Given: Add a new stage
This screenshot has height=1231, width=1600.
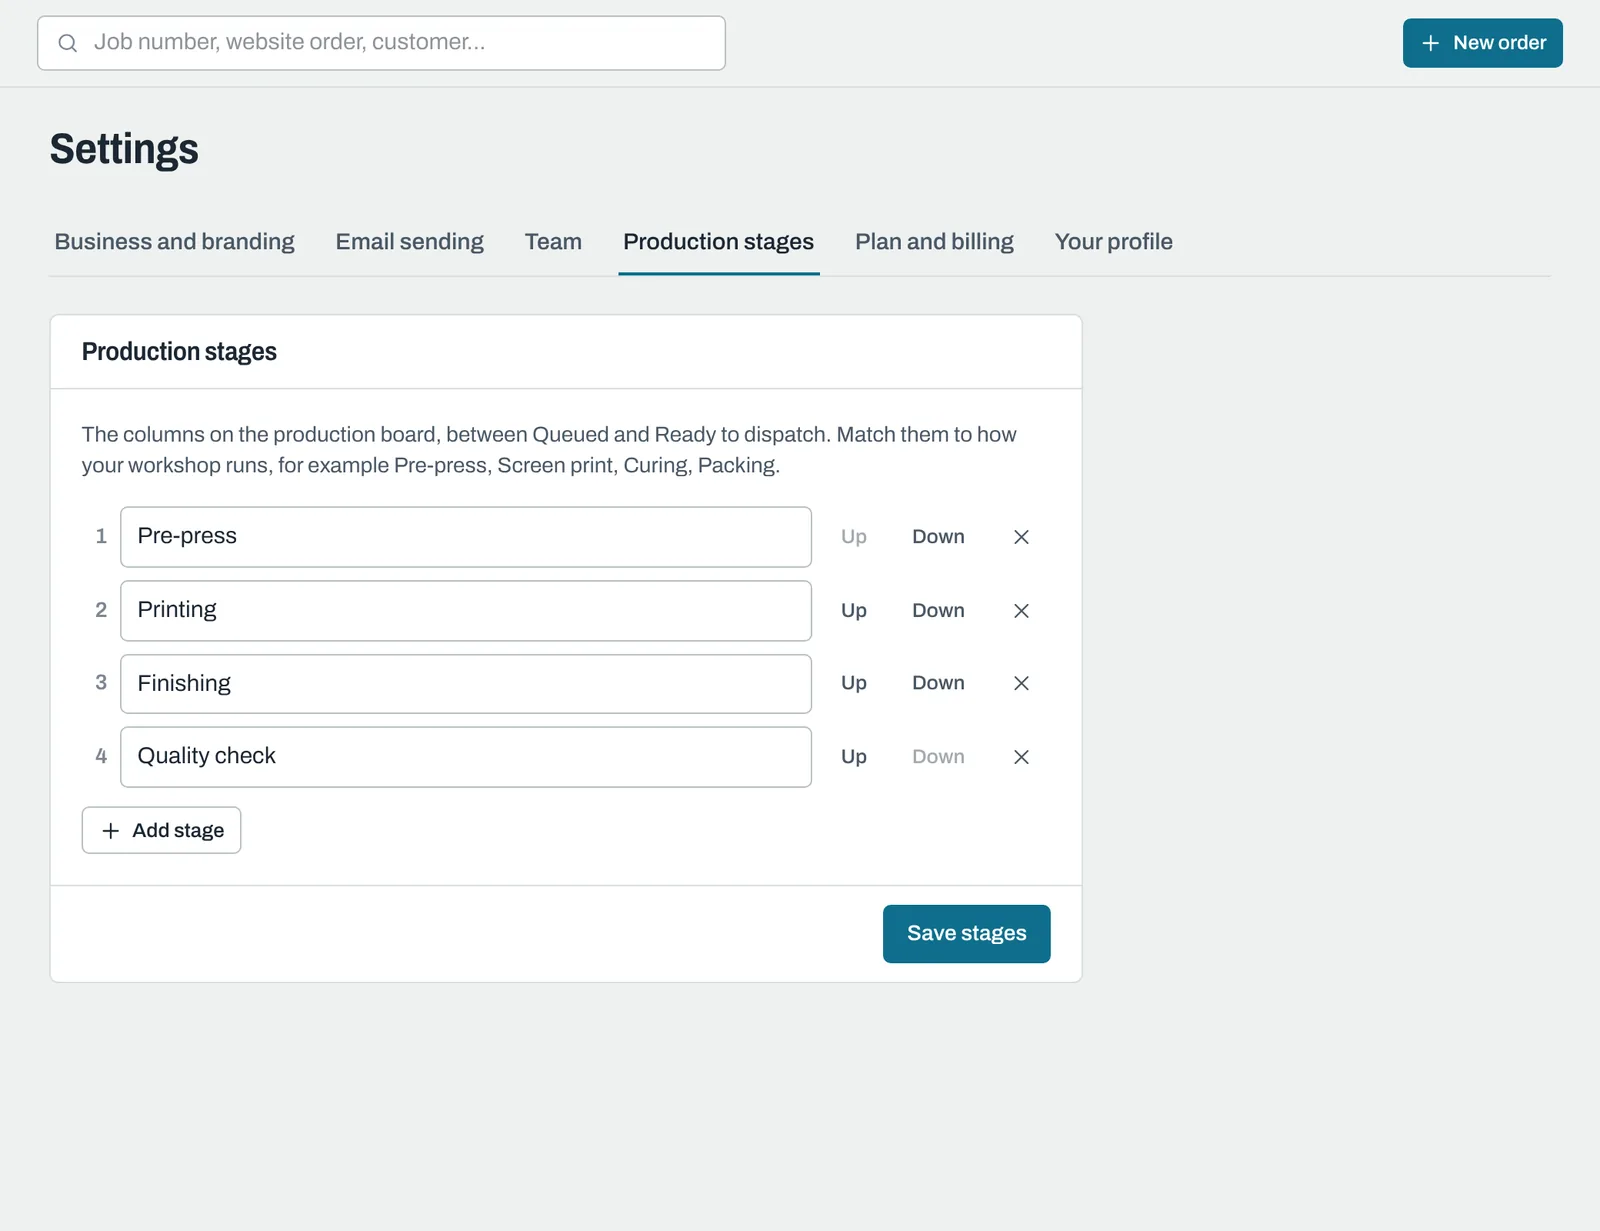Looking at the screenshot, I should pos(161,830).
